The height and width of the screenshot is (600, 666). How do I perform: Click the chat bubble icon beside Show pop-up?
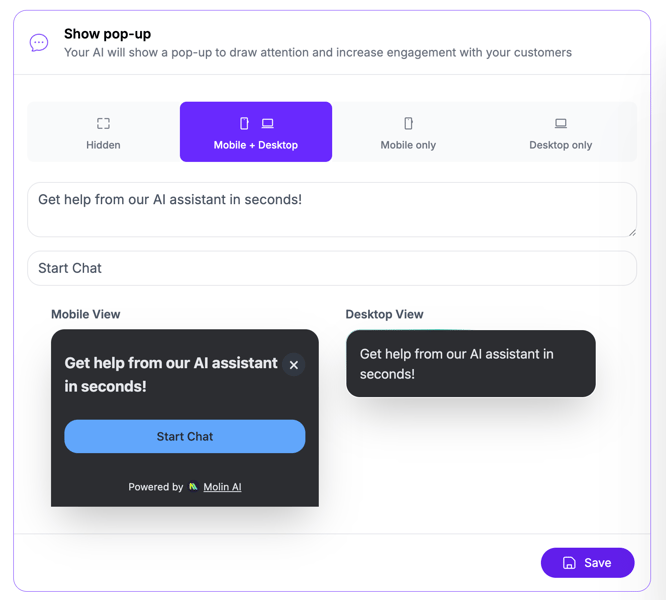click(39, 43)
